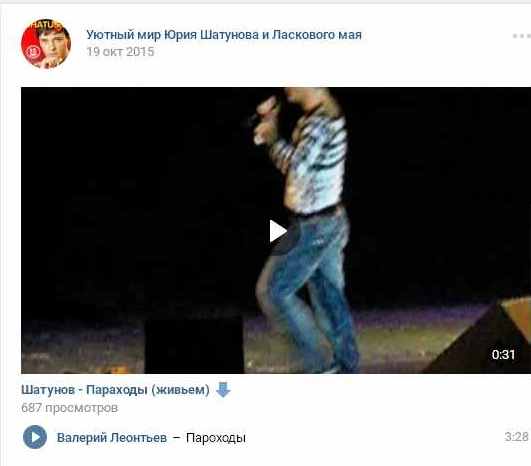Open Уютный мир Юрия Шатунова community link
This screenshot has height=466, width=531.
point(224,35)
